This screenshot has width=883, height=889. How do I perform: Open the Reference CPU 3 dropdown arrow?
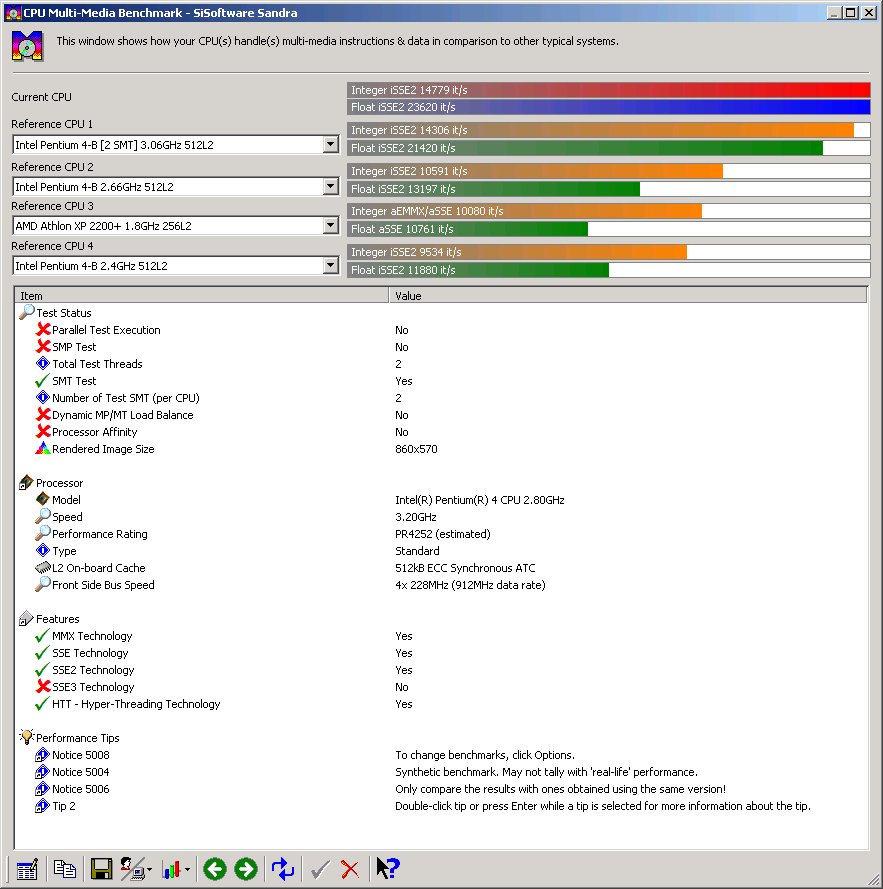331,226
